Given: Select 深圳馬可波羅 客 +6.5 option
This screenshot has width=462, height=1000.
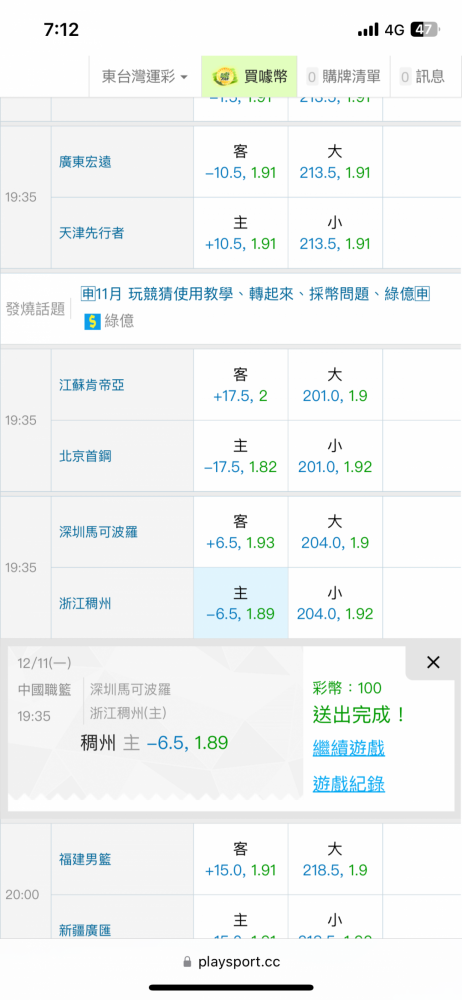Looking at the screenshot, I should click(241, 532).
